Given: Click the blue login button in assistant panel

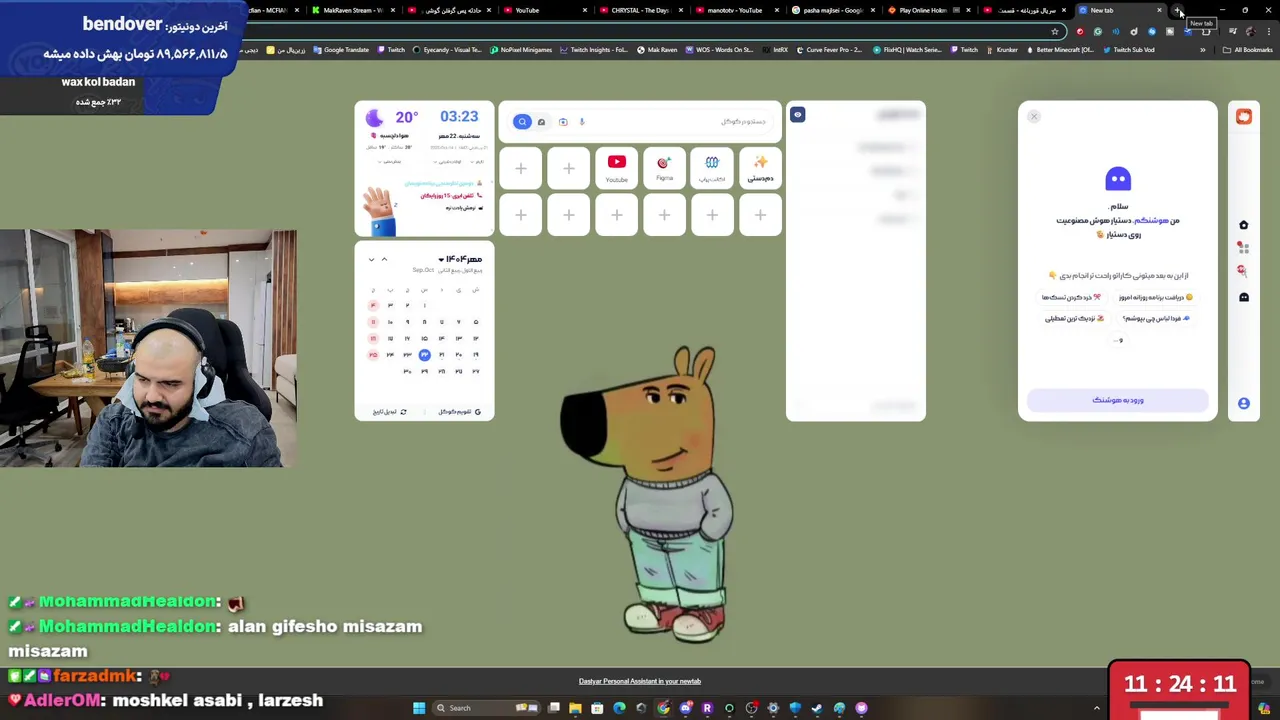Looking at the screenshot, I should coord(1118,400).
